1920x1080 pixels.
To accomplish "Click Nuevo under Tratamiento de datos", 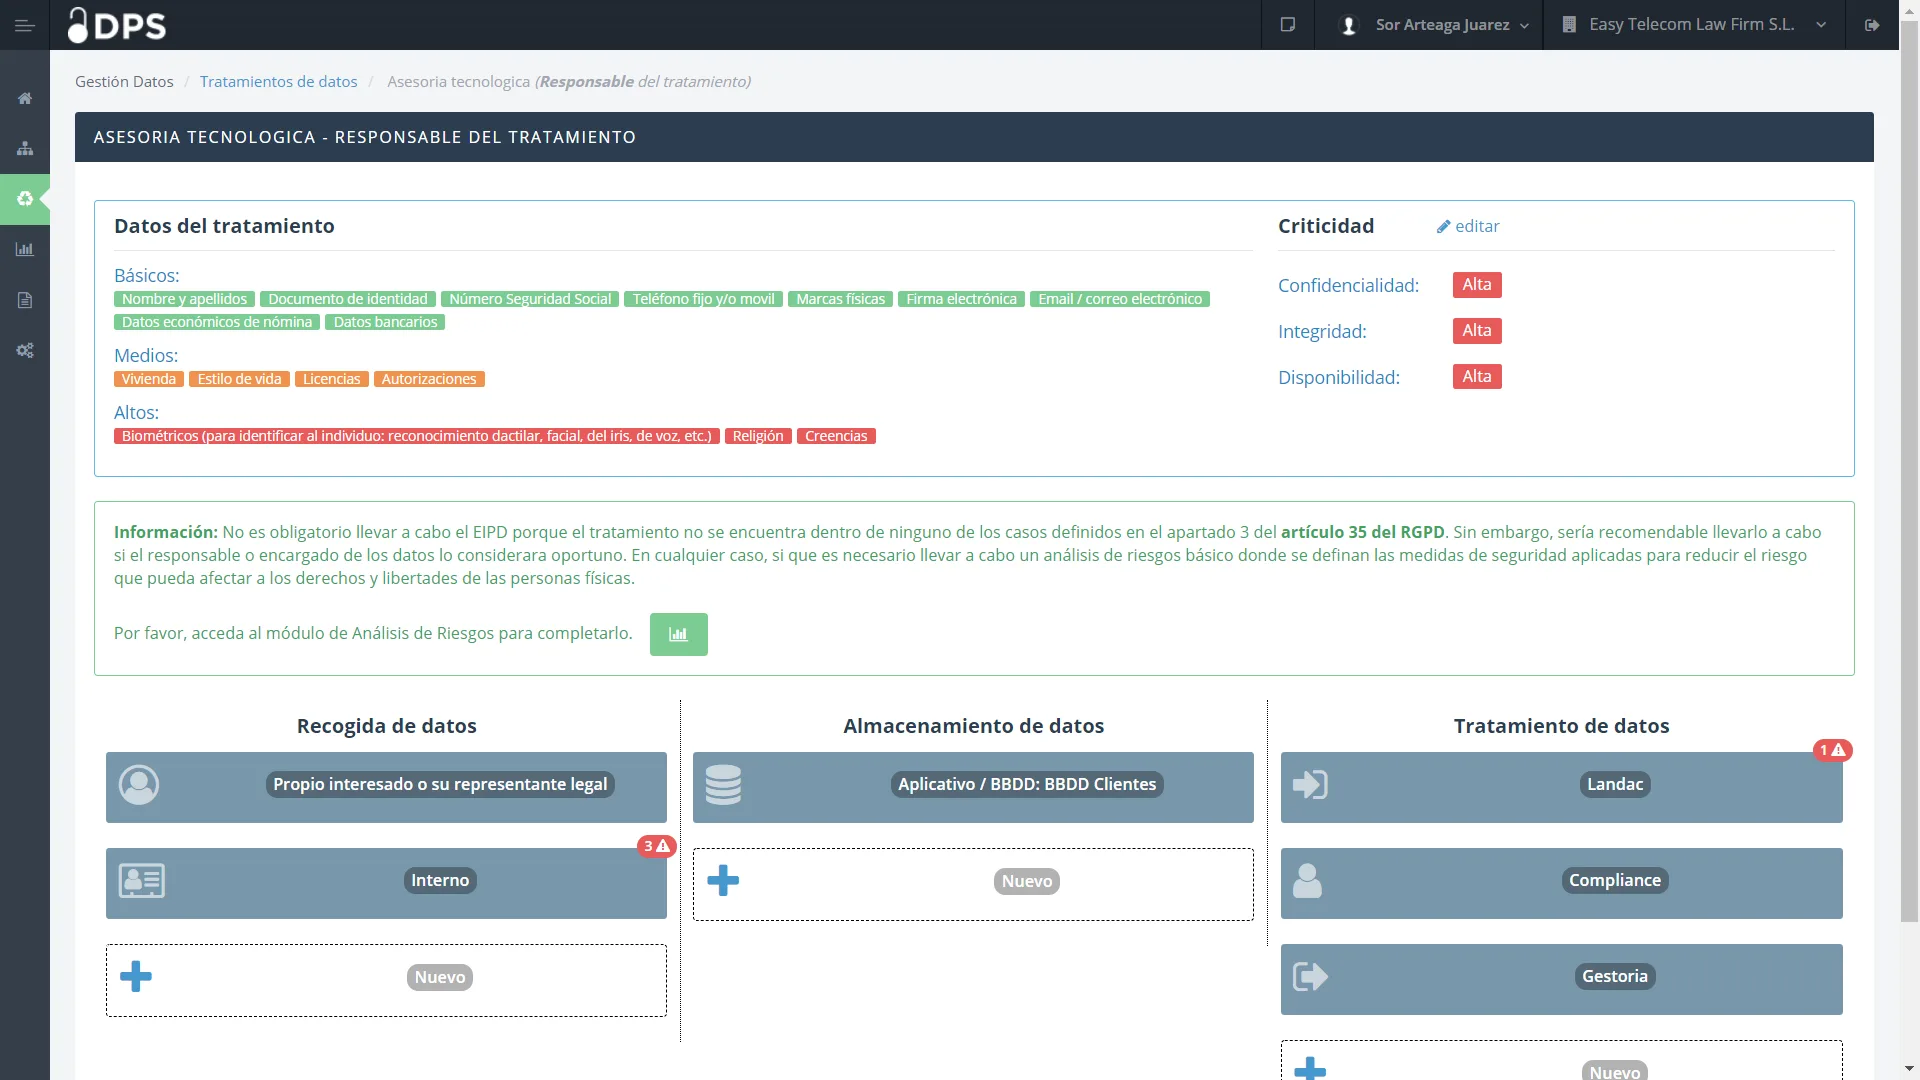I will pos(1615,1070).
